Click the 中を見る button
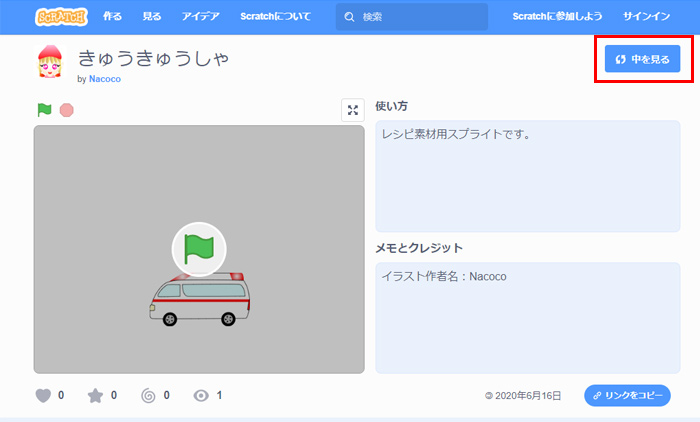Image resolution: width=700 pixels, height=422 pixels. tap(642, 59)
